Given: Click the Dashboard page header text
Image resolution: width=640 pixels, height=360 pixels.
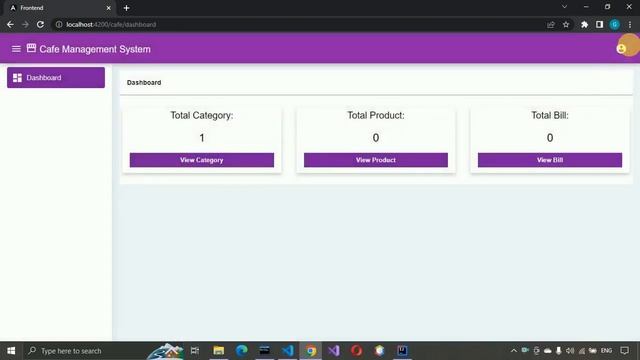Looking at the screenshot, I should coord(144,82).
